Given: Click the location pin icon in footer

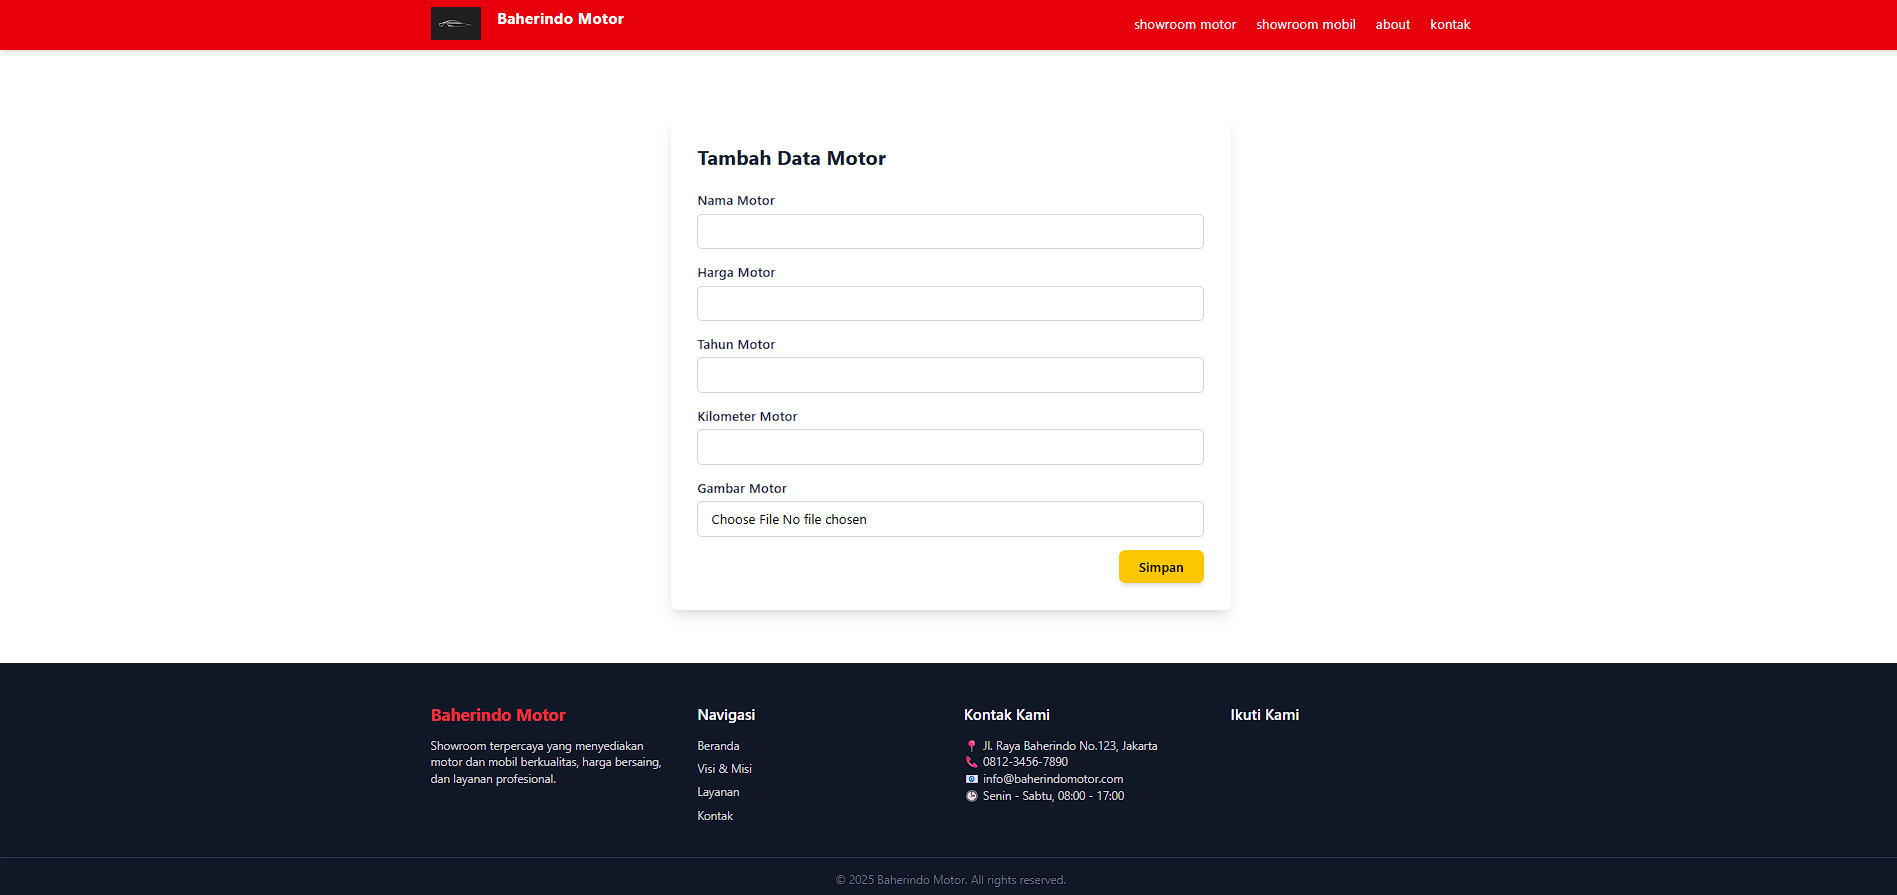Looking at the screenshot, I should (x=971, y=746).
